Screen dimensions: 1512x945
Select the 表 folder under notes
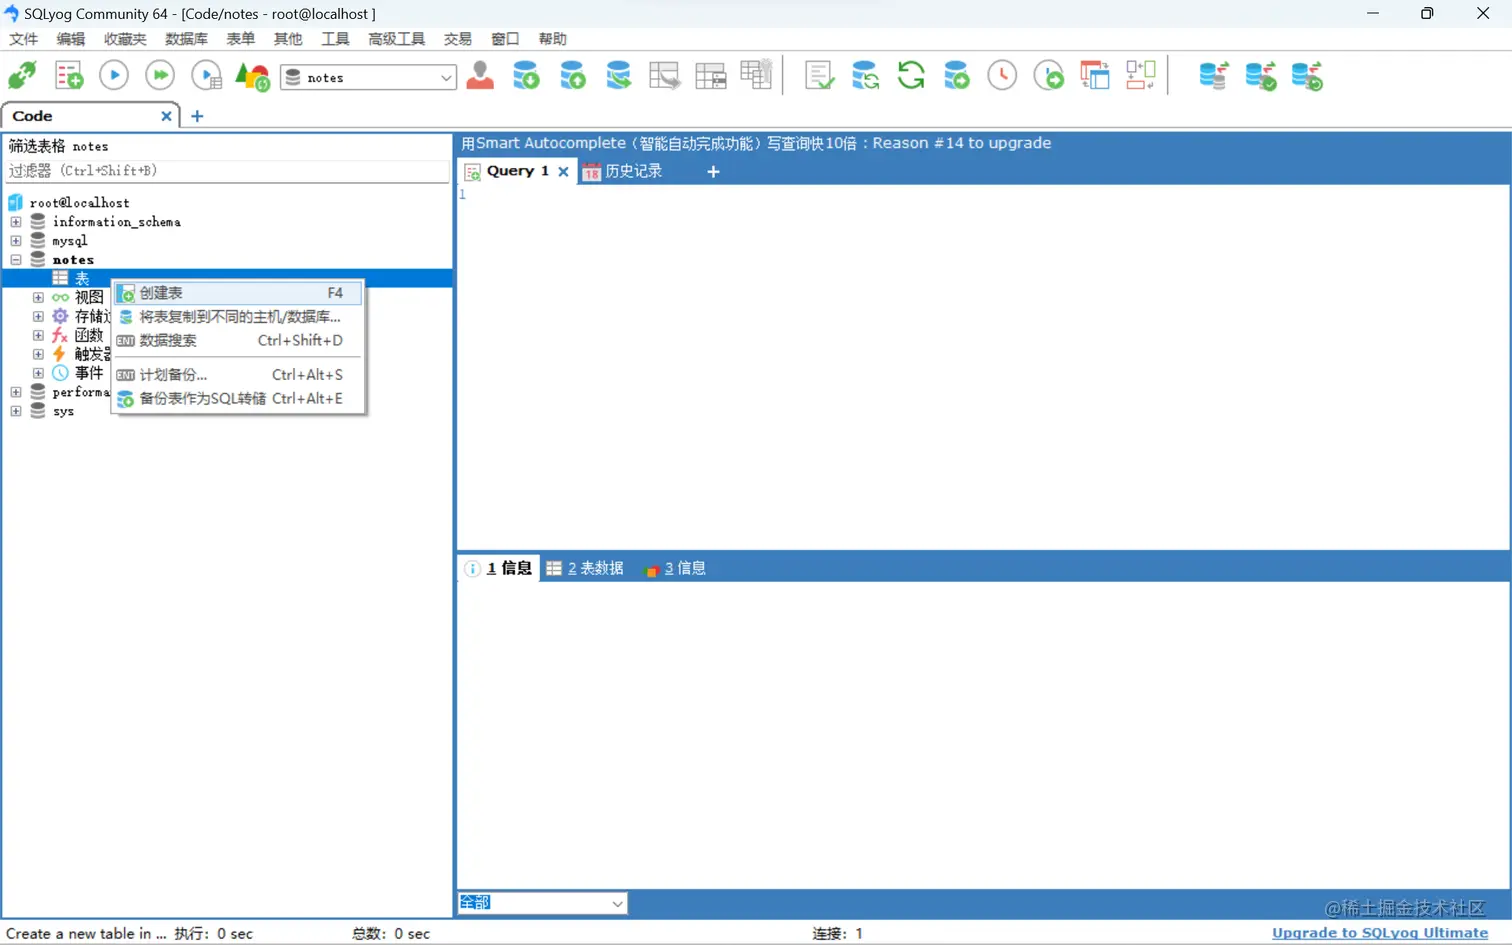[x=82, y=278]
